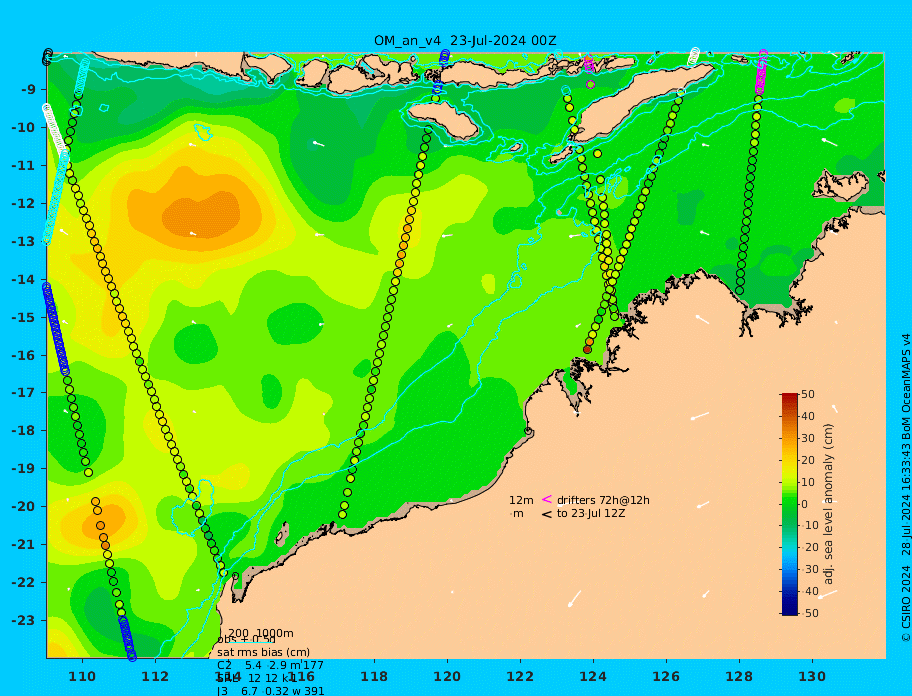Image resolution: width=912 pixels, height=696 pixels.
Task: Click the -17 latitude axis label
Action: 23,393
